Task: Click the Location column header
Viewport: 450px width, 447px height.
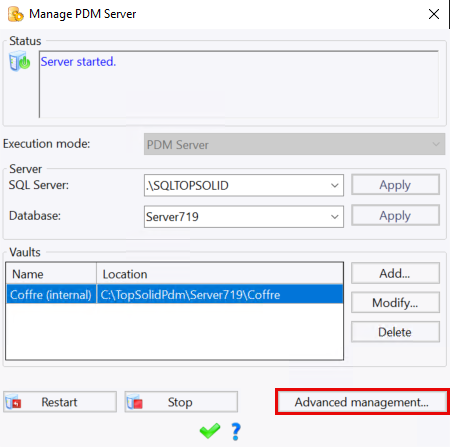Action: tap(220, 274)
